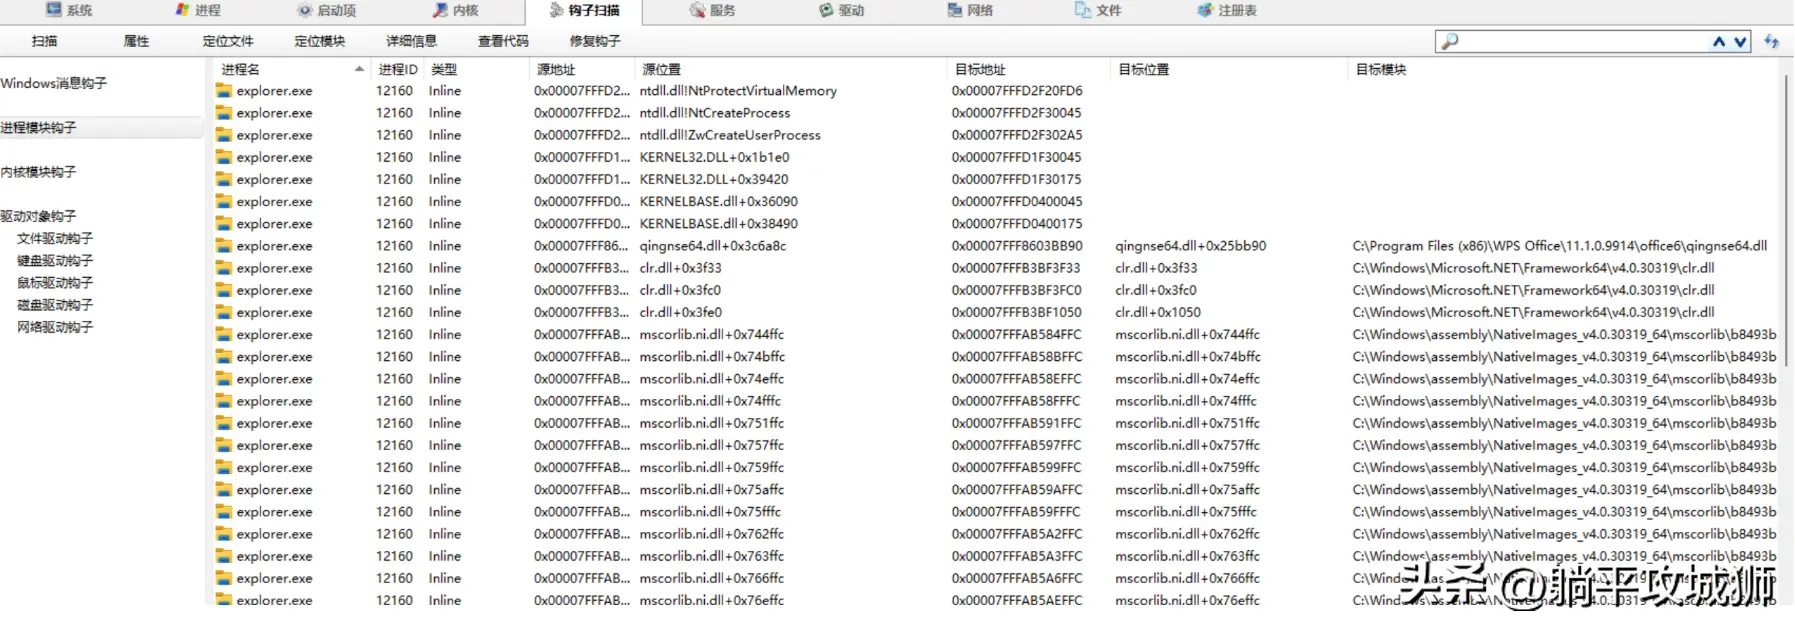Image resolution: width=1795 pixels, height=627 pixels.
Task: Click the 属性 toolbar button
Action: [x=136, y=41]
